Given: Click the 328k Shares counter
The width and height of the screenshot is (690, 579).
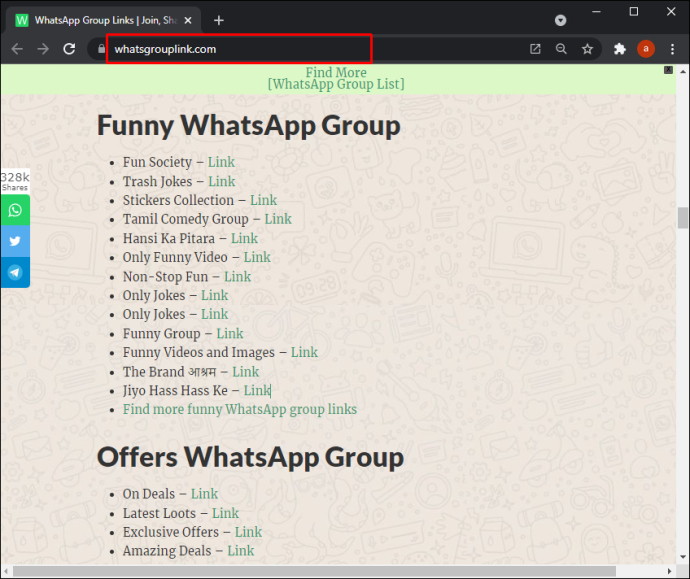Looking at the screenshot, I should [x=15, y=181].
